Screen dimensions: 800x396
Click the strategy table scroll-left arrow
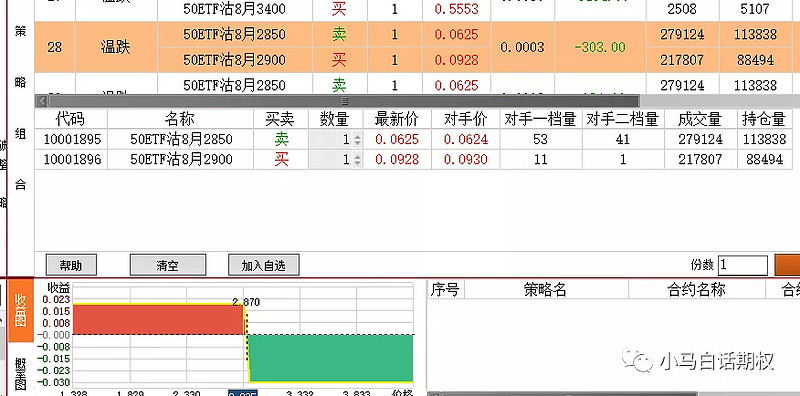(x=42, y=101)
